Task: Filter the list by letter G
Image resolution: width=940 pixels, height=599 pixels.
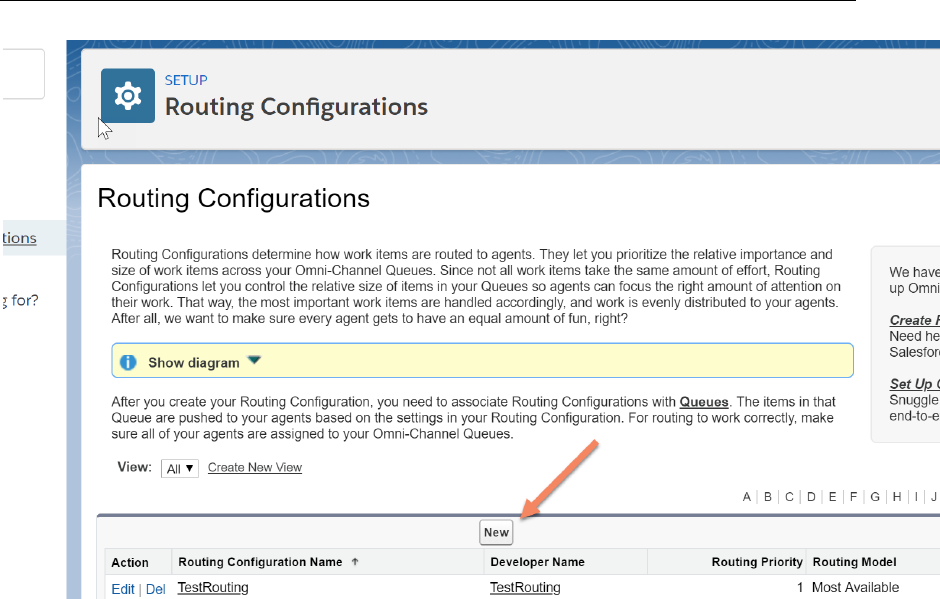Action: pos(875,497)
